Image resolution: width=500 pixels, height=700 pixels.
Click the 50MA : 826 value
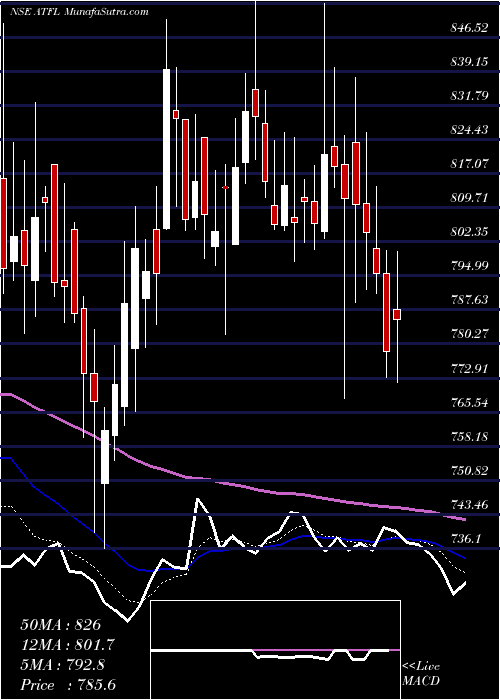(x=61, y=625)
